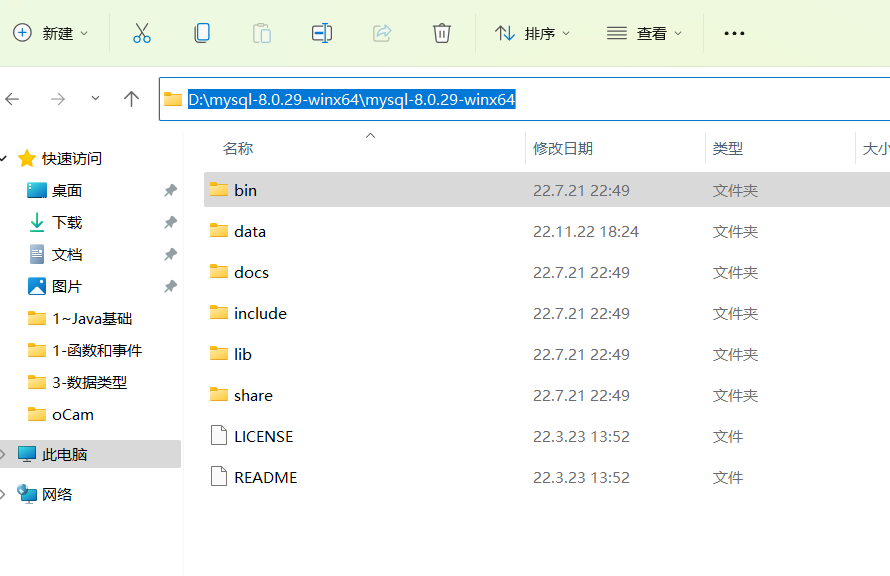Click the pin icon beside 下载
Image resolution: width=890 pixels, height=576 pixels.
click(170, 222)
